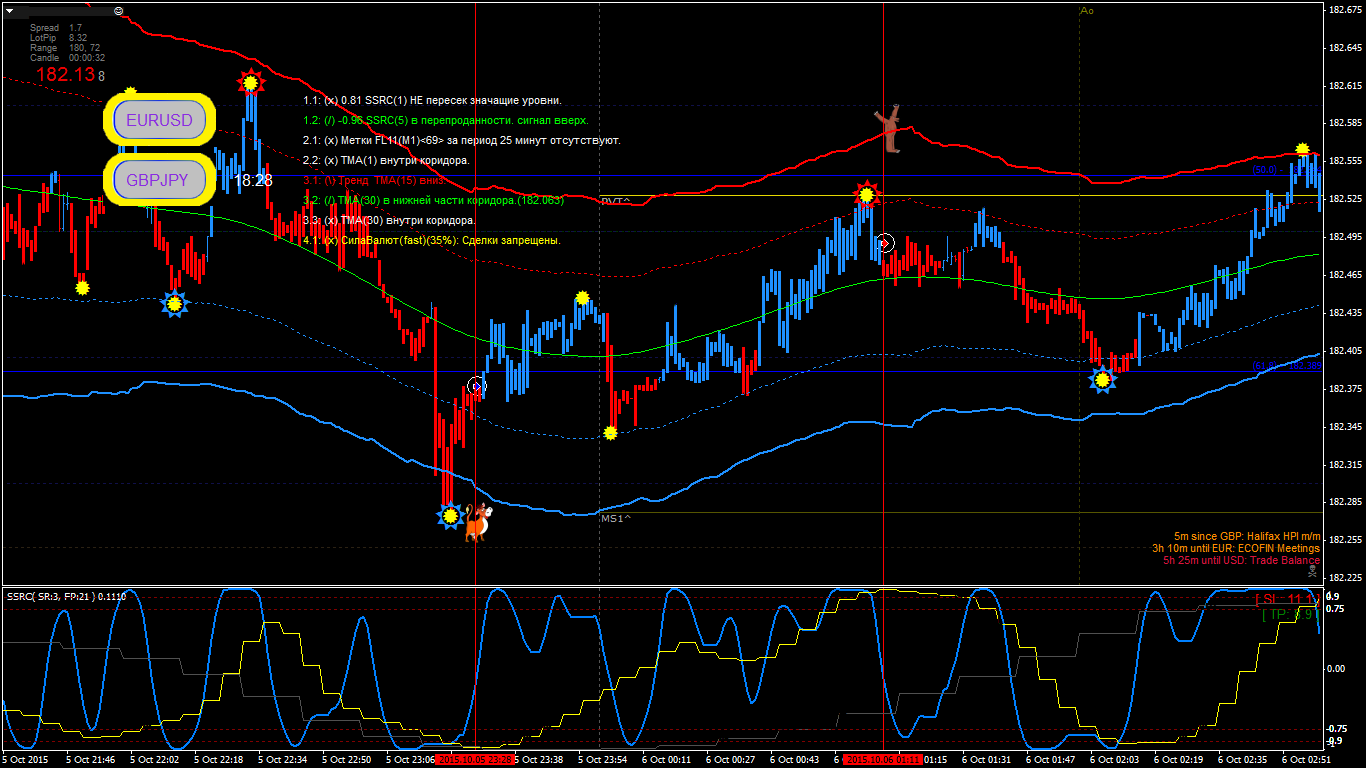Click signal line 1.1 about SSRC(1)
Screen dimensions: 1366x768
(432, 100)
